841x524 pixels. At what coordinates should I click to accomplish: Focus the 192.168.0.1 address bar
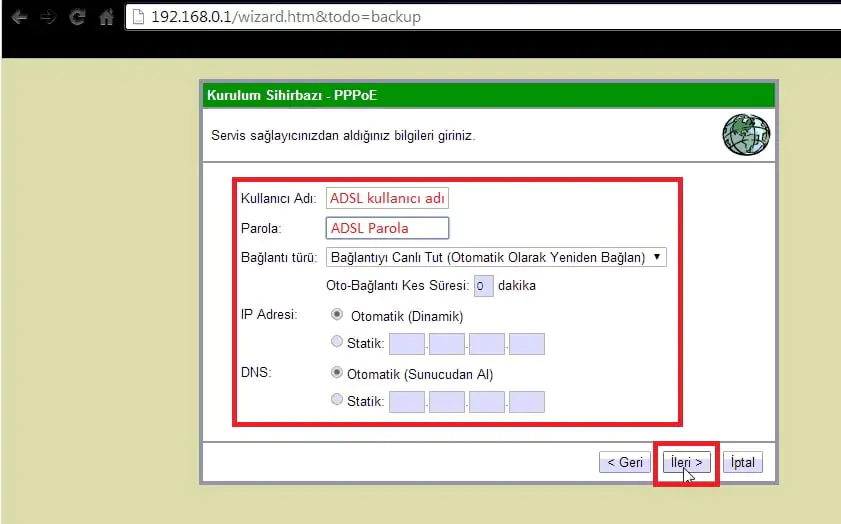[x=483, y=17]
